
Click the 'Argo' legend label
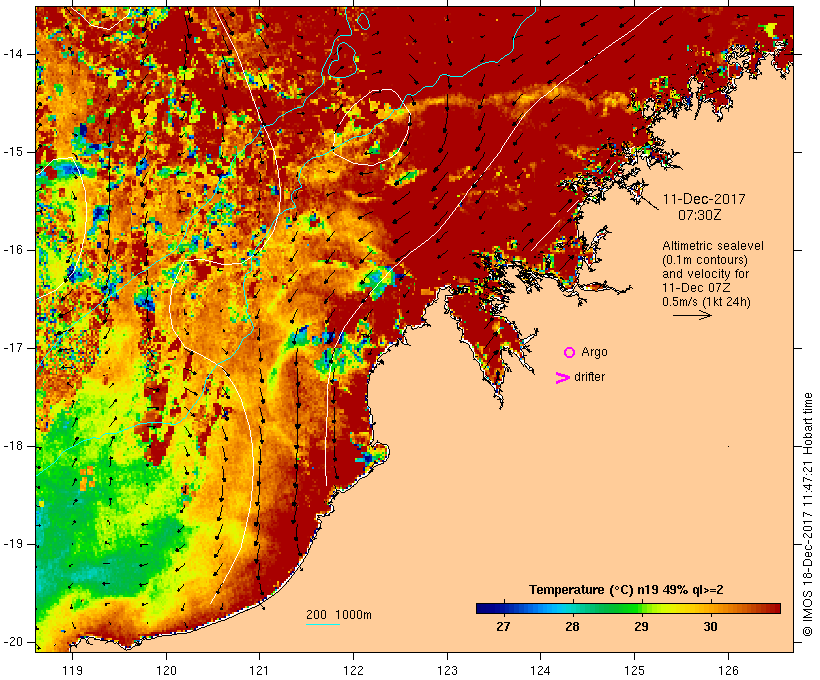pos(595,353)
